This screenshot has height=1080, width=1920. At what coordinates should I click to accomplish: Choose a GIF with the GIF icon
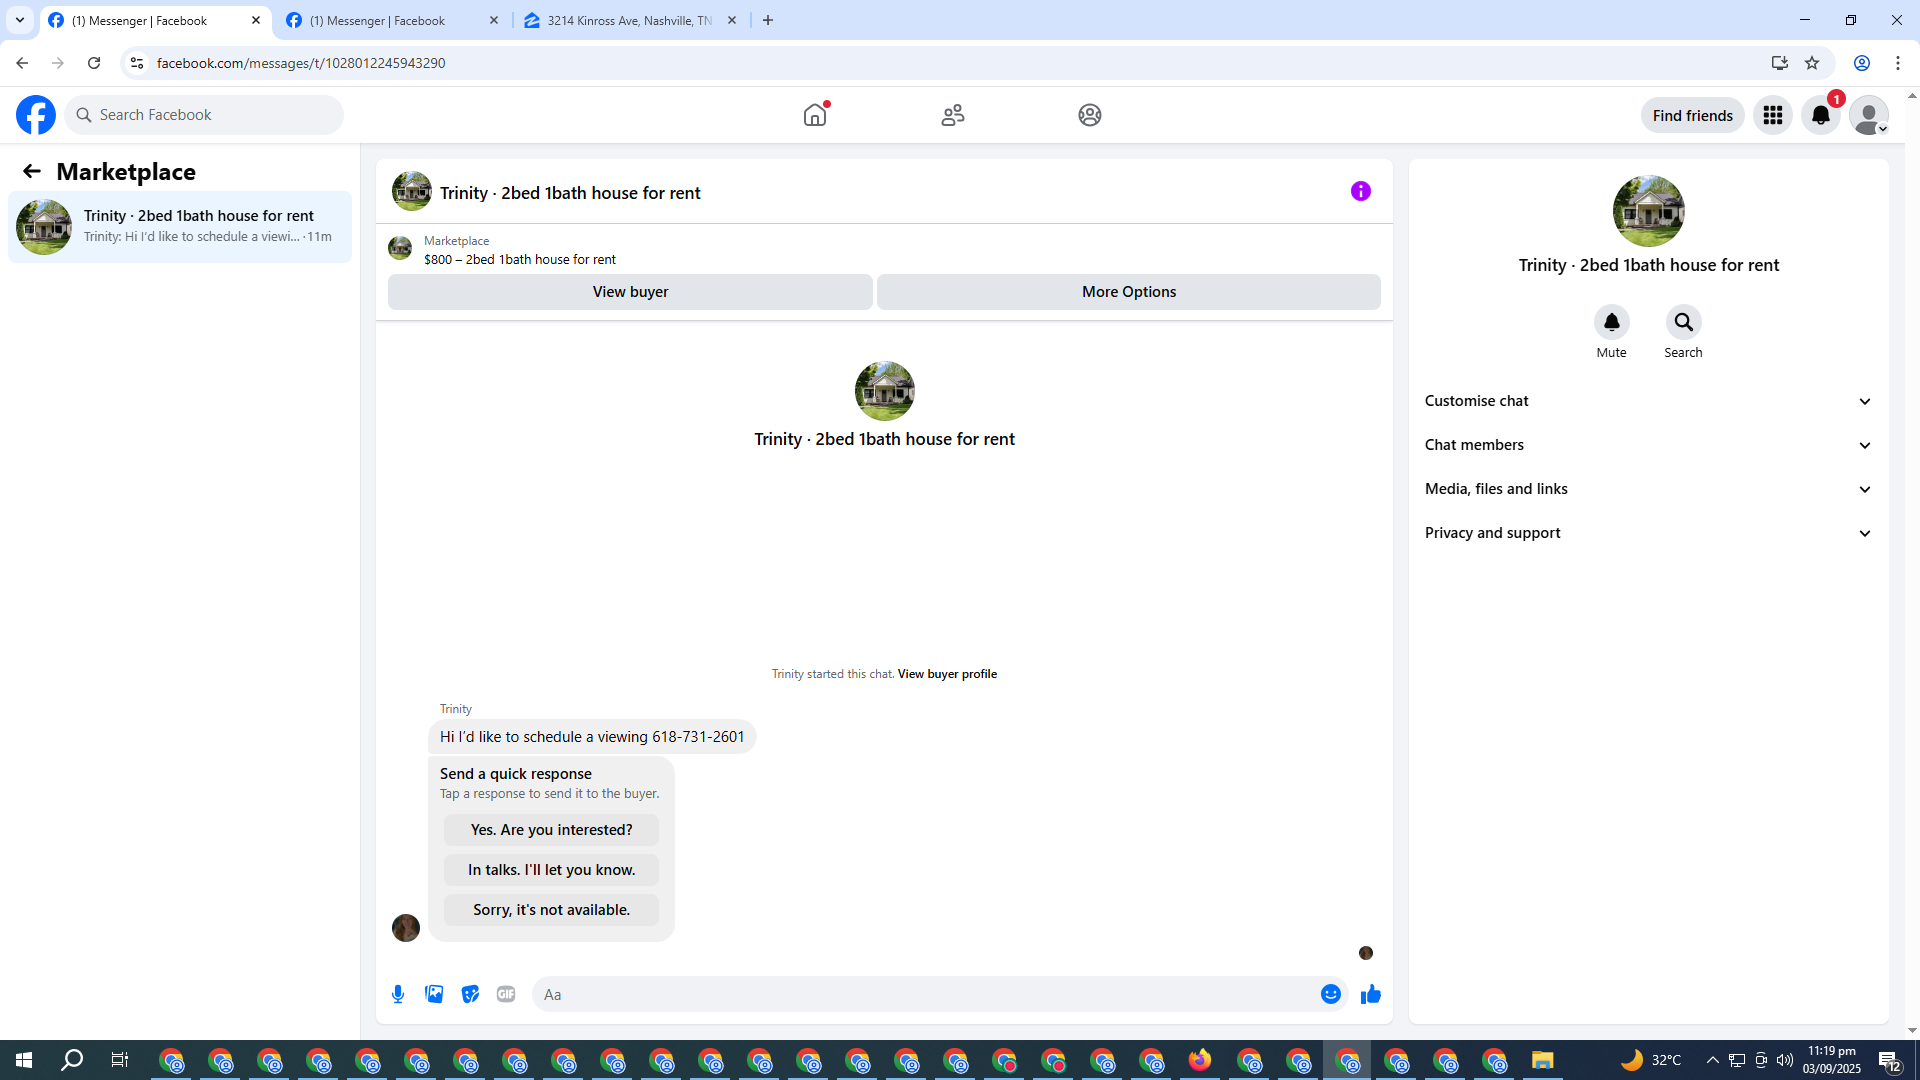point(506,994)
